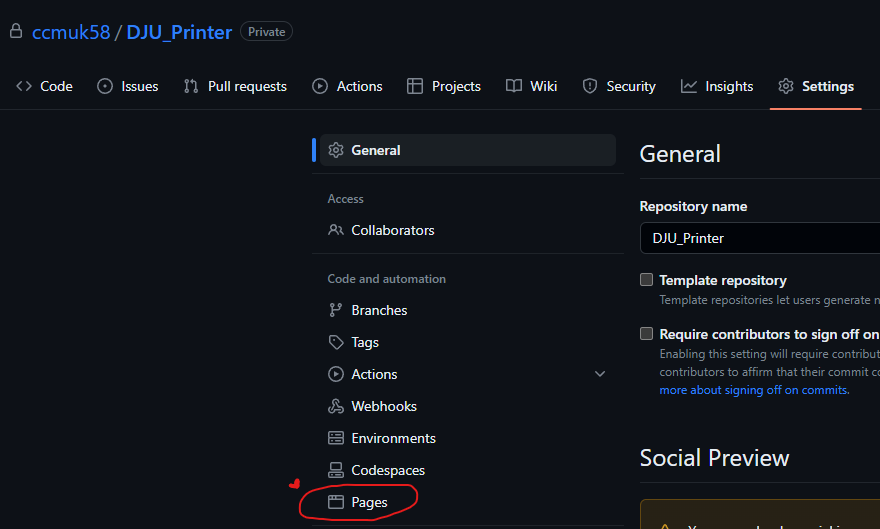Select General in the settings sidebar

pos(468,150)
